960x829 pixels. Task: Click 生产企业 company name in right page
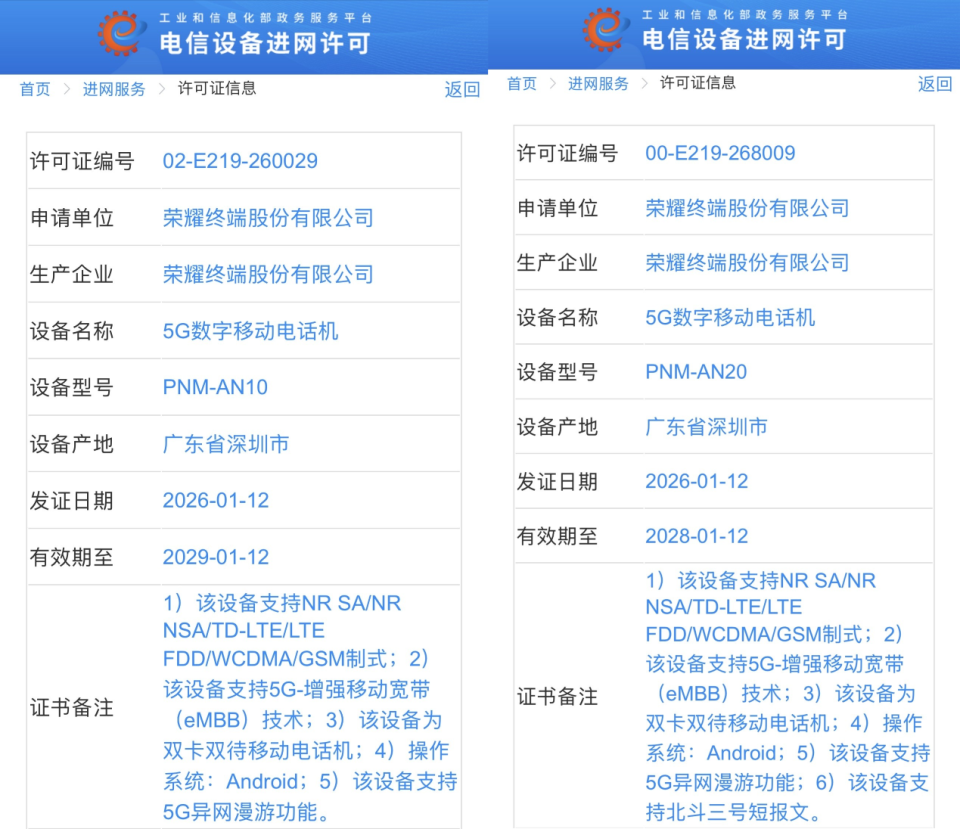747,263
